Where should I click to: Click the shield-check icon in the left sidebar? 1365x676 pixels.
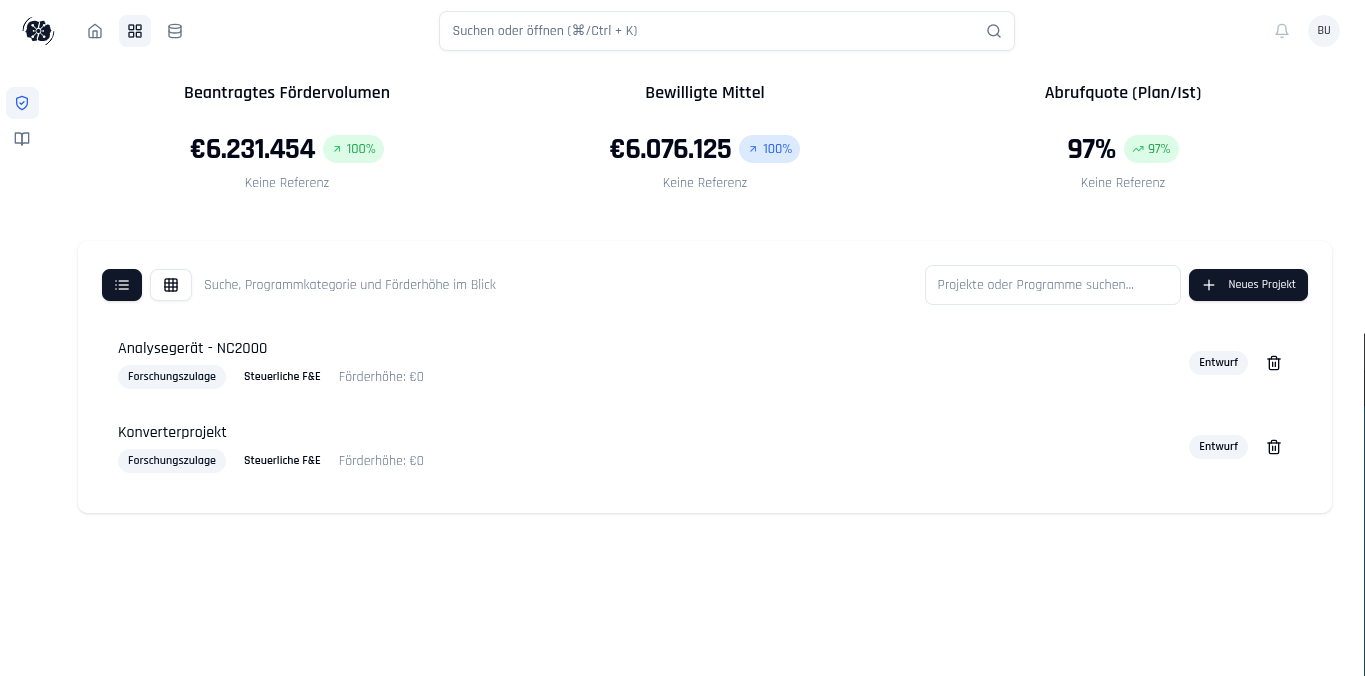[x=22, y=103]
